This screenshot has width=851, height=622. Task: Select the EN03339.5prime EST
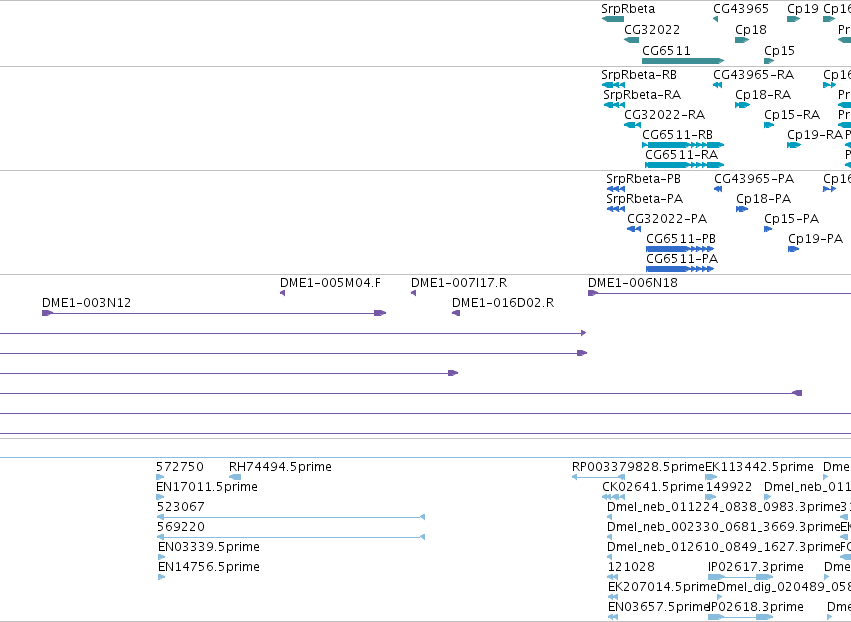[161, 557]
